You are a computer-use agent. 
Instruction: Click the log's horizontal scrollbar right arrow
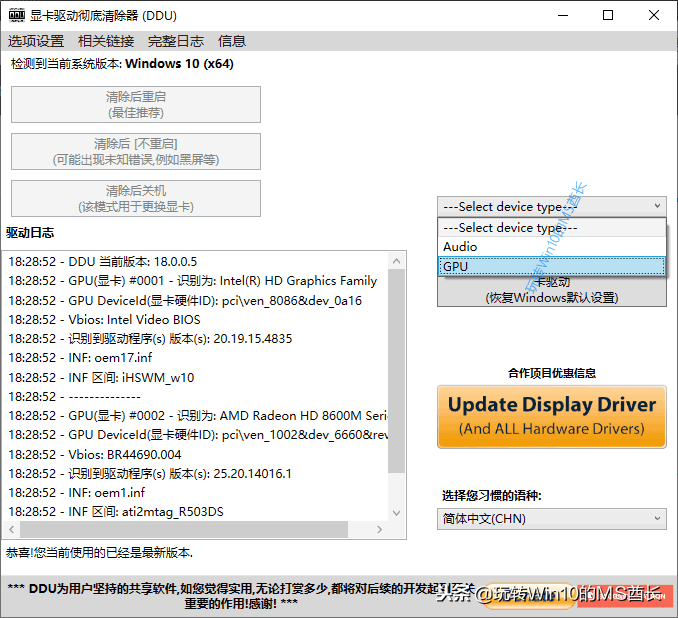[x=379, y=529]
